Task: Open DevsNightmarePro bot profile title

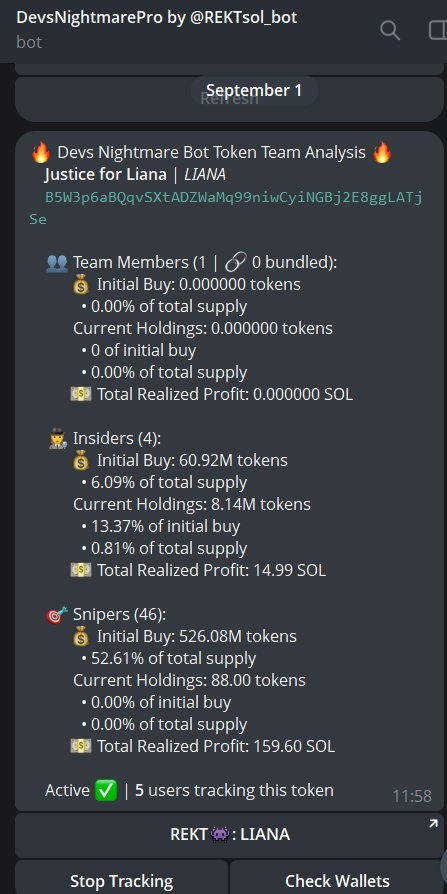Action: 157,17
